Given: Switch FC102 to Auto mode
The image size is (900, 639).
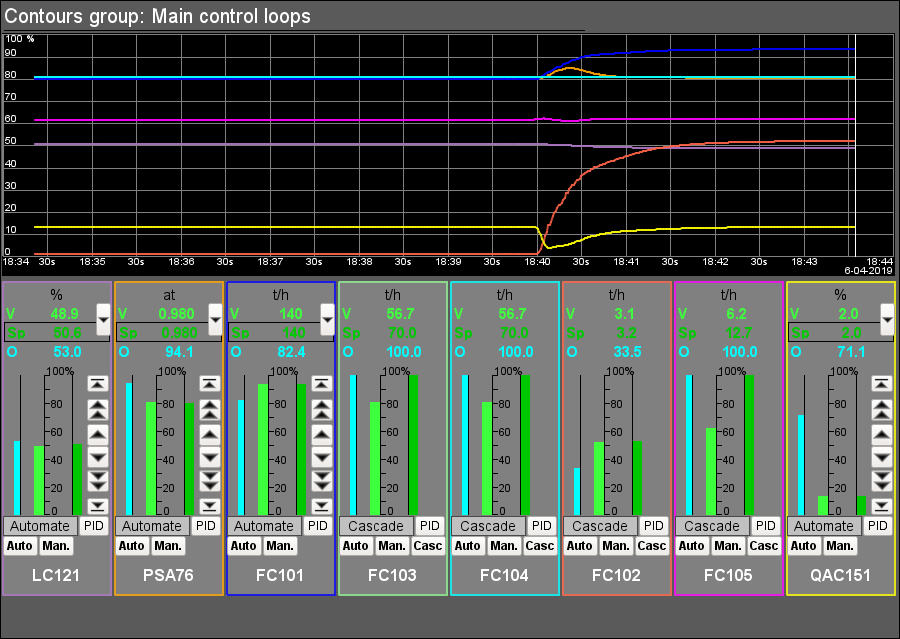Looking at the screenshot, I should pyautogui.click(x=579, y=546).
